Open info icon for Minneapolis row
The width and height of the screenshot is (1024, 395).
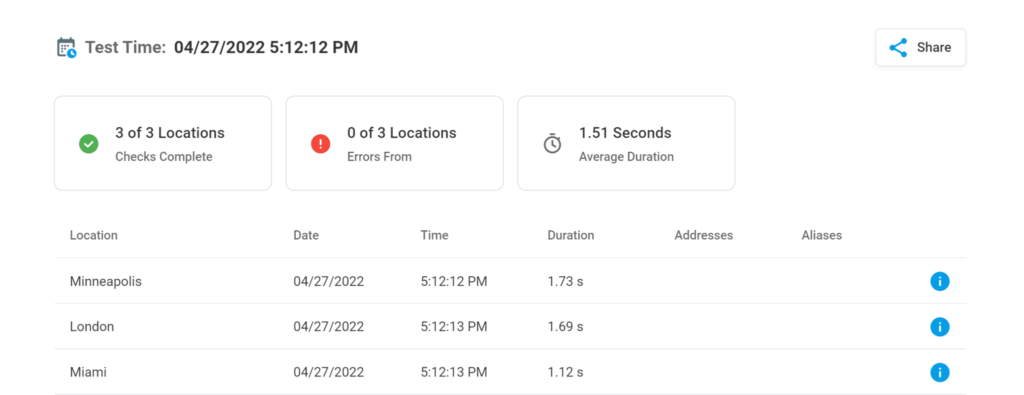pos(940,281)
